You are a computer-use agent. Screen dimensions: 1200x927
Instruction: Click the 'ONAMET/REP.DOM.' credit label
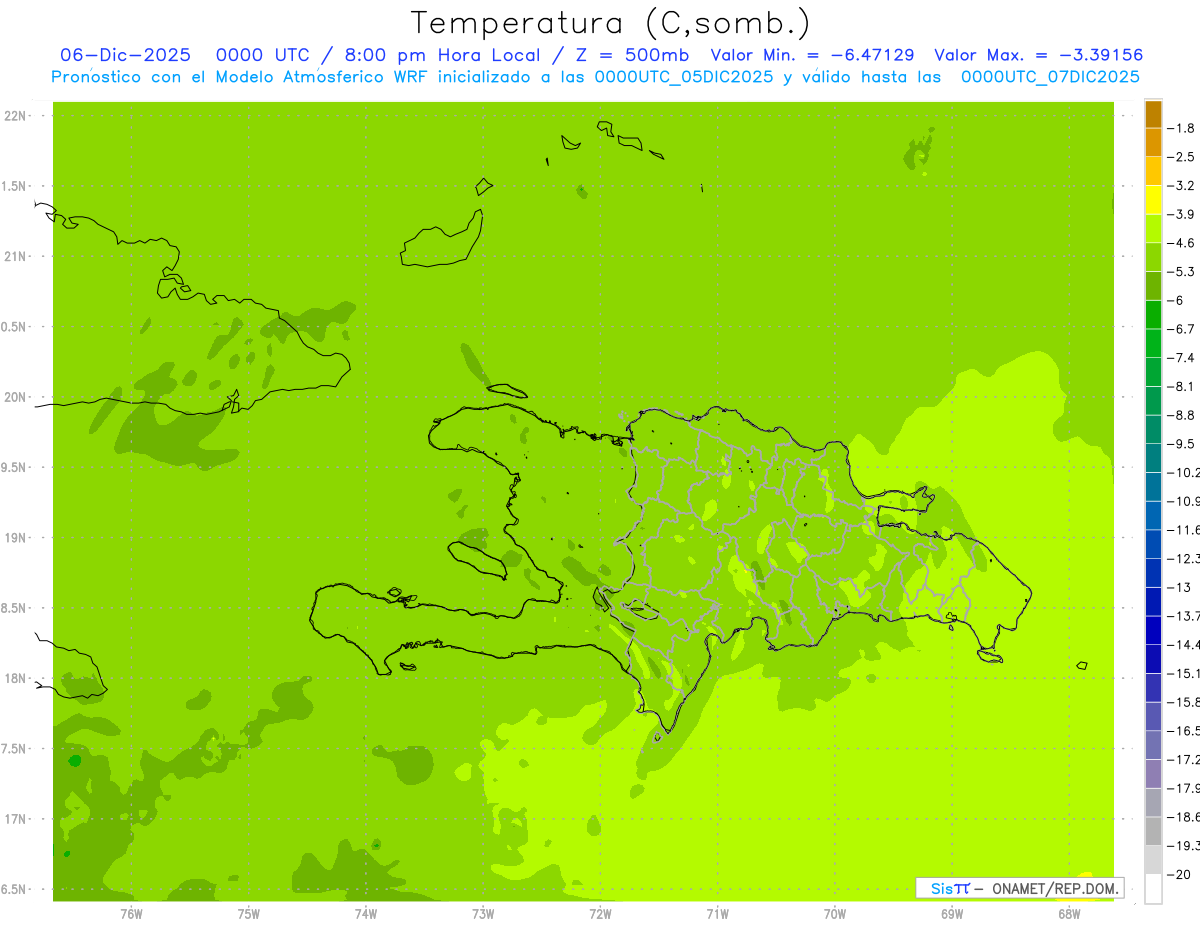1055,888
